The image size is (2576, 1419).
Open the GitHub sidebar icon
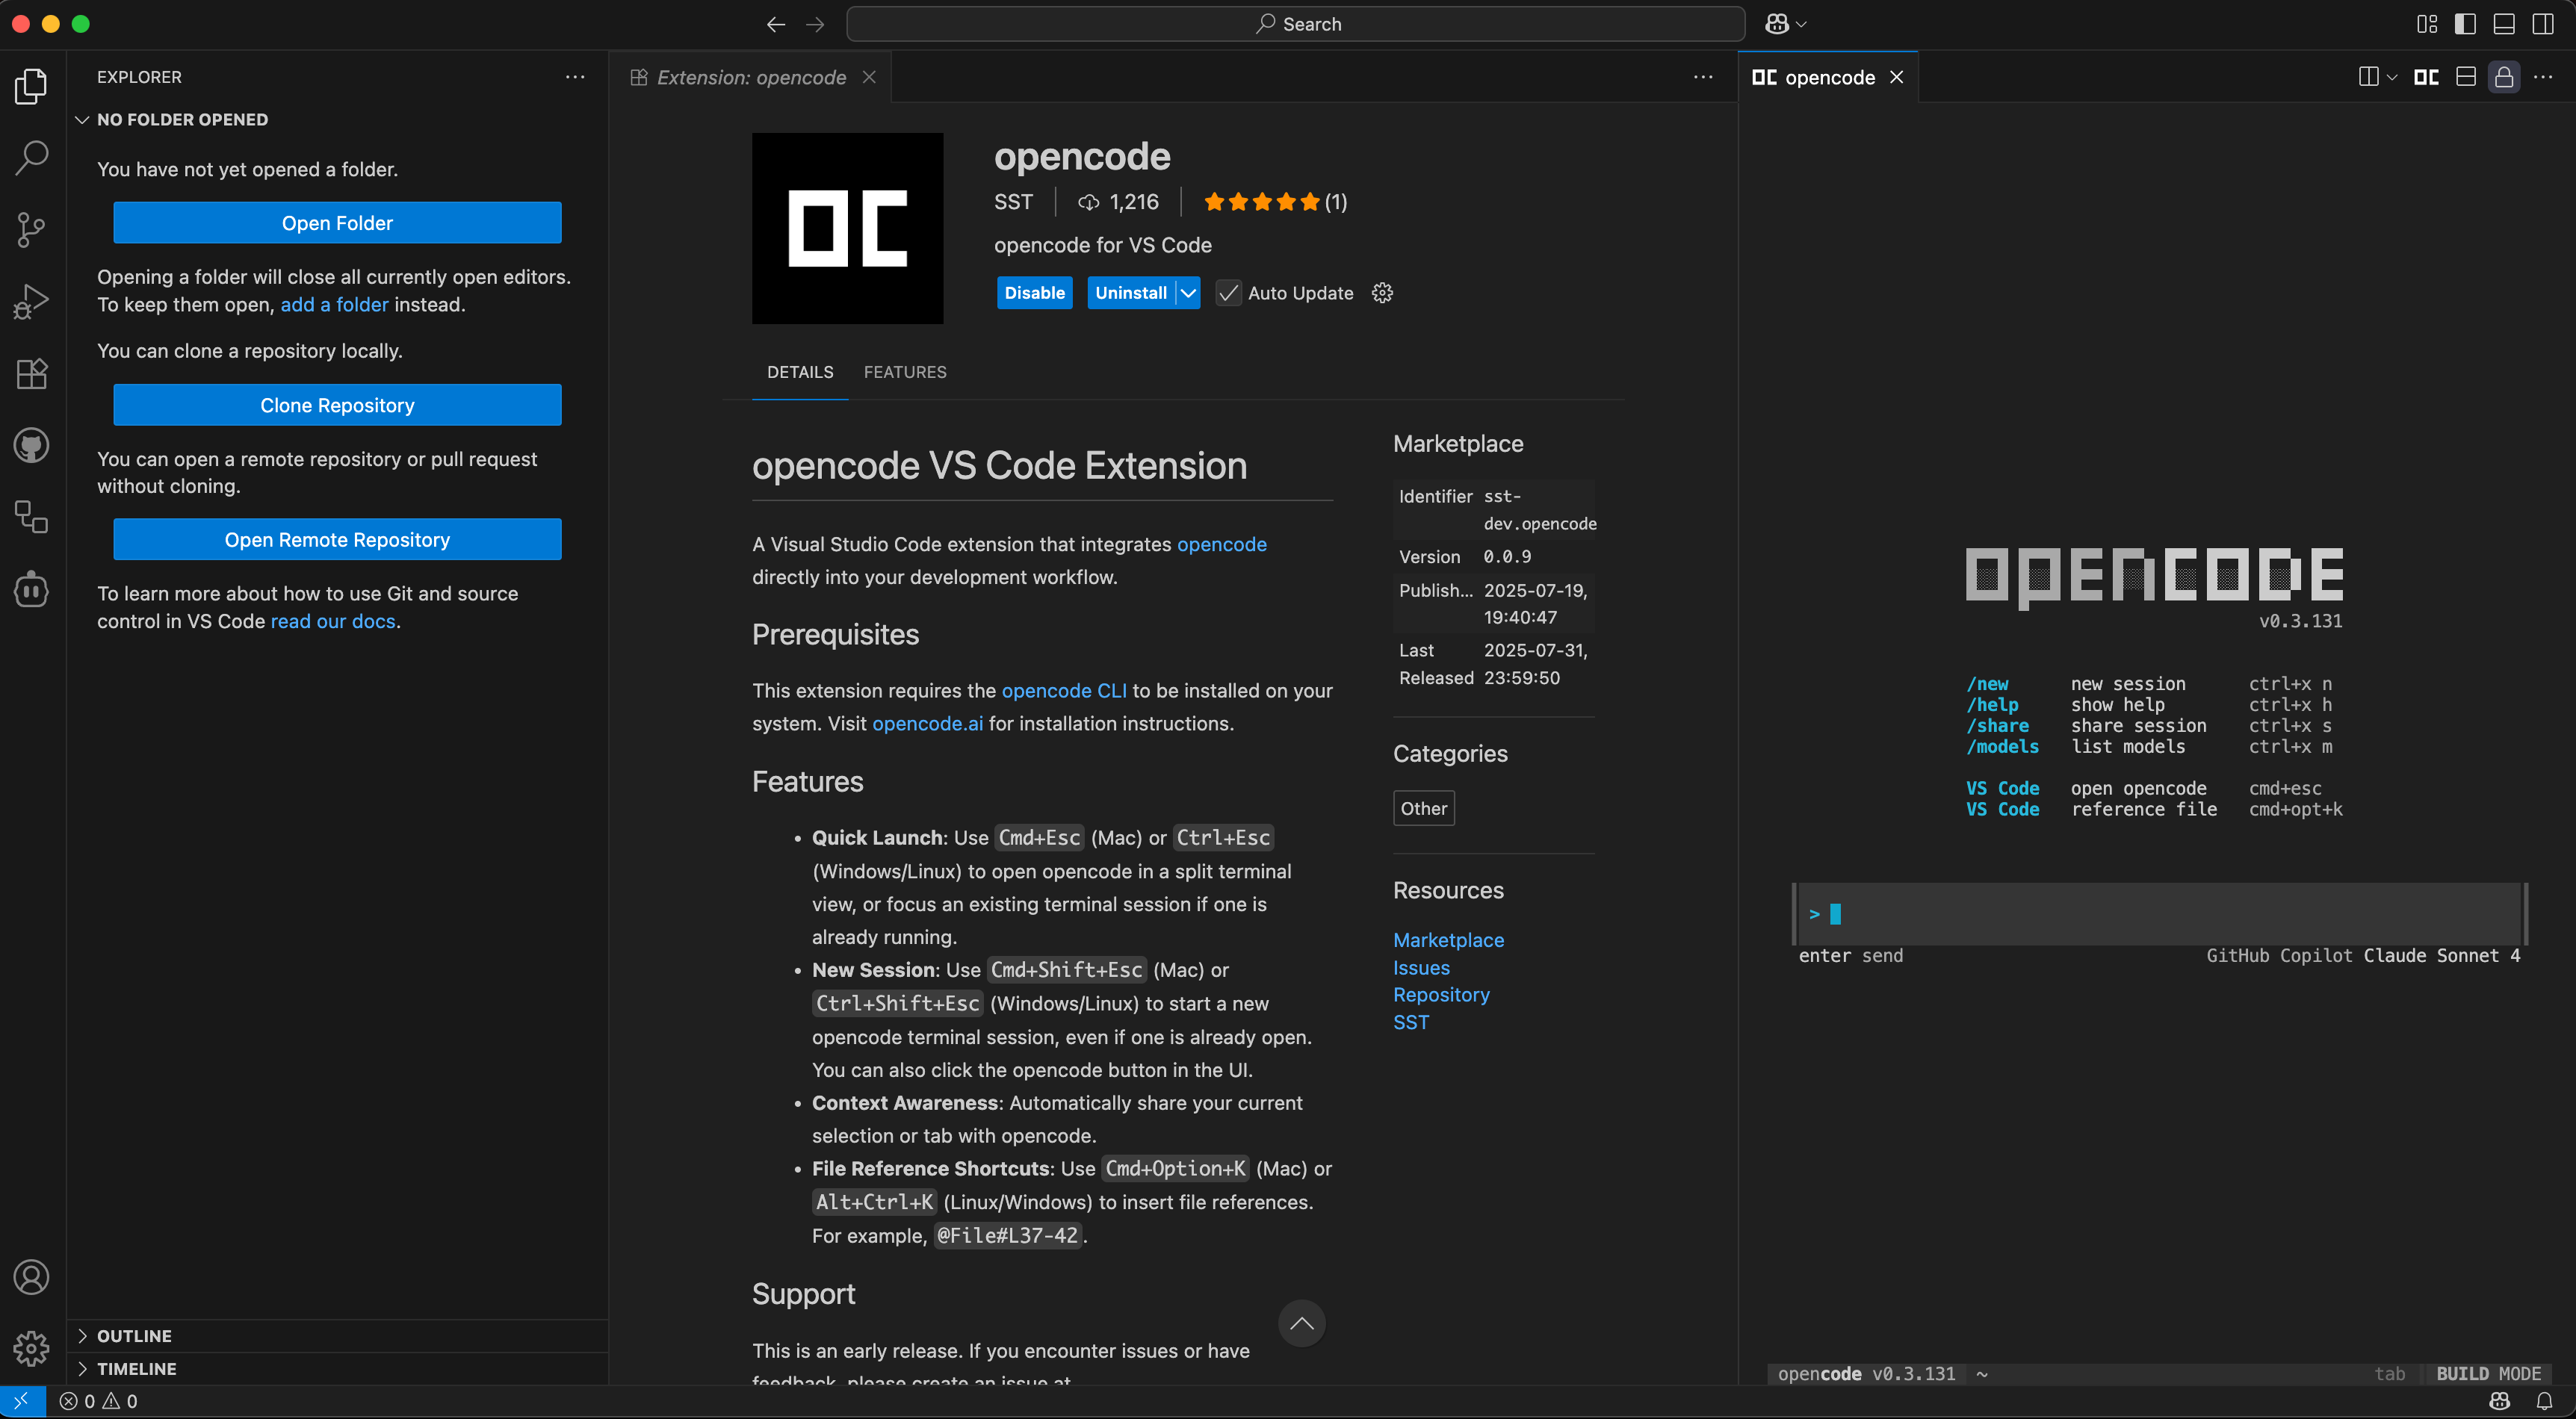tap(31, 446)
